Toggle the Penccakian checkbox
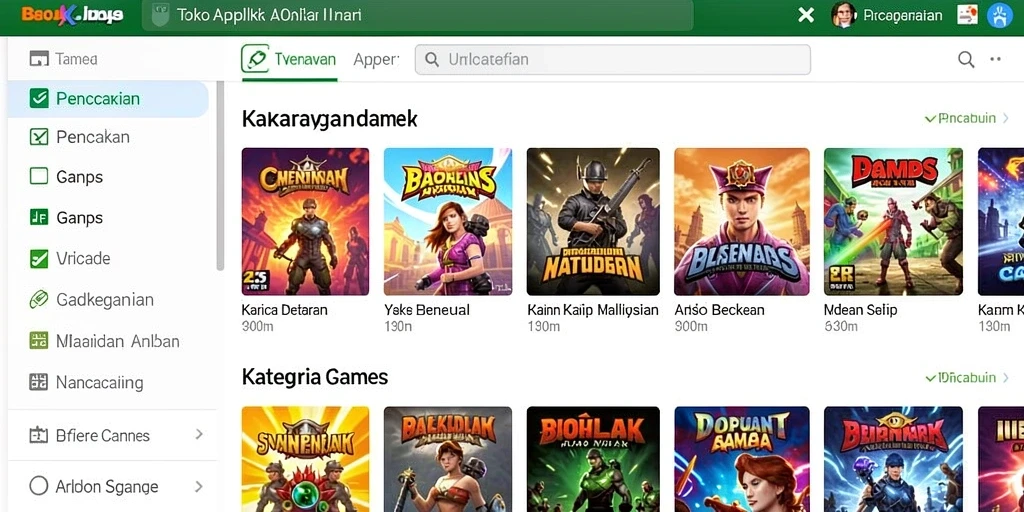 coord(39,99)
